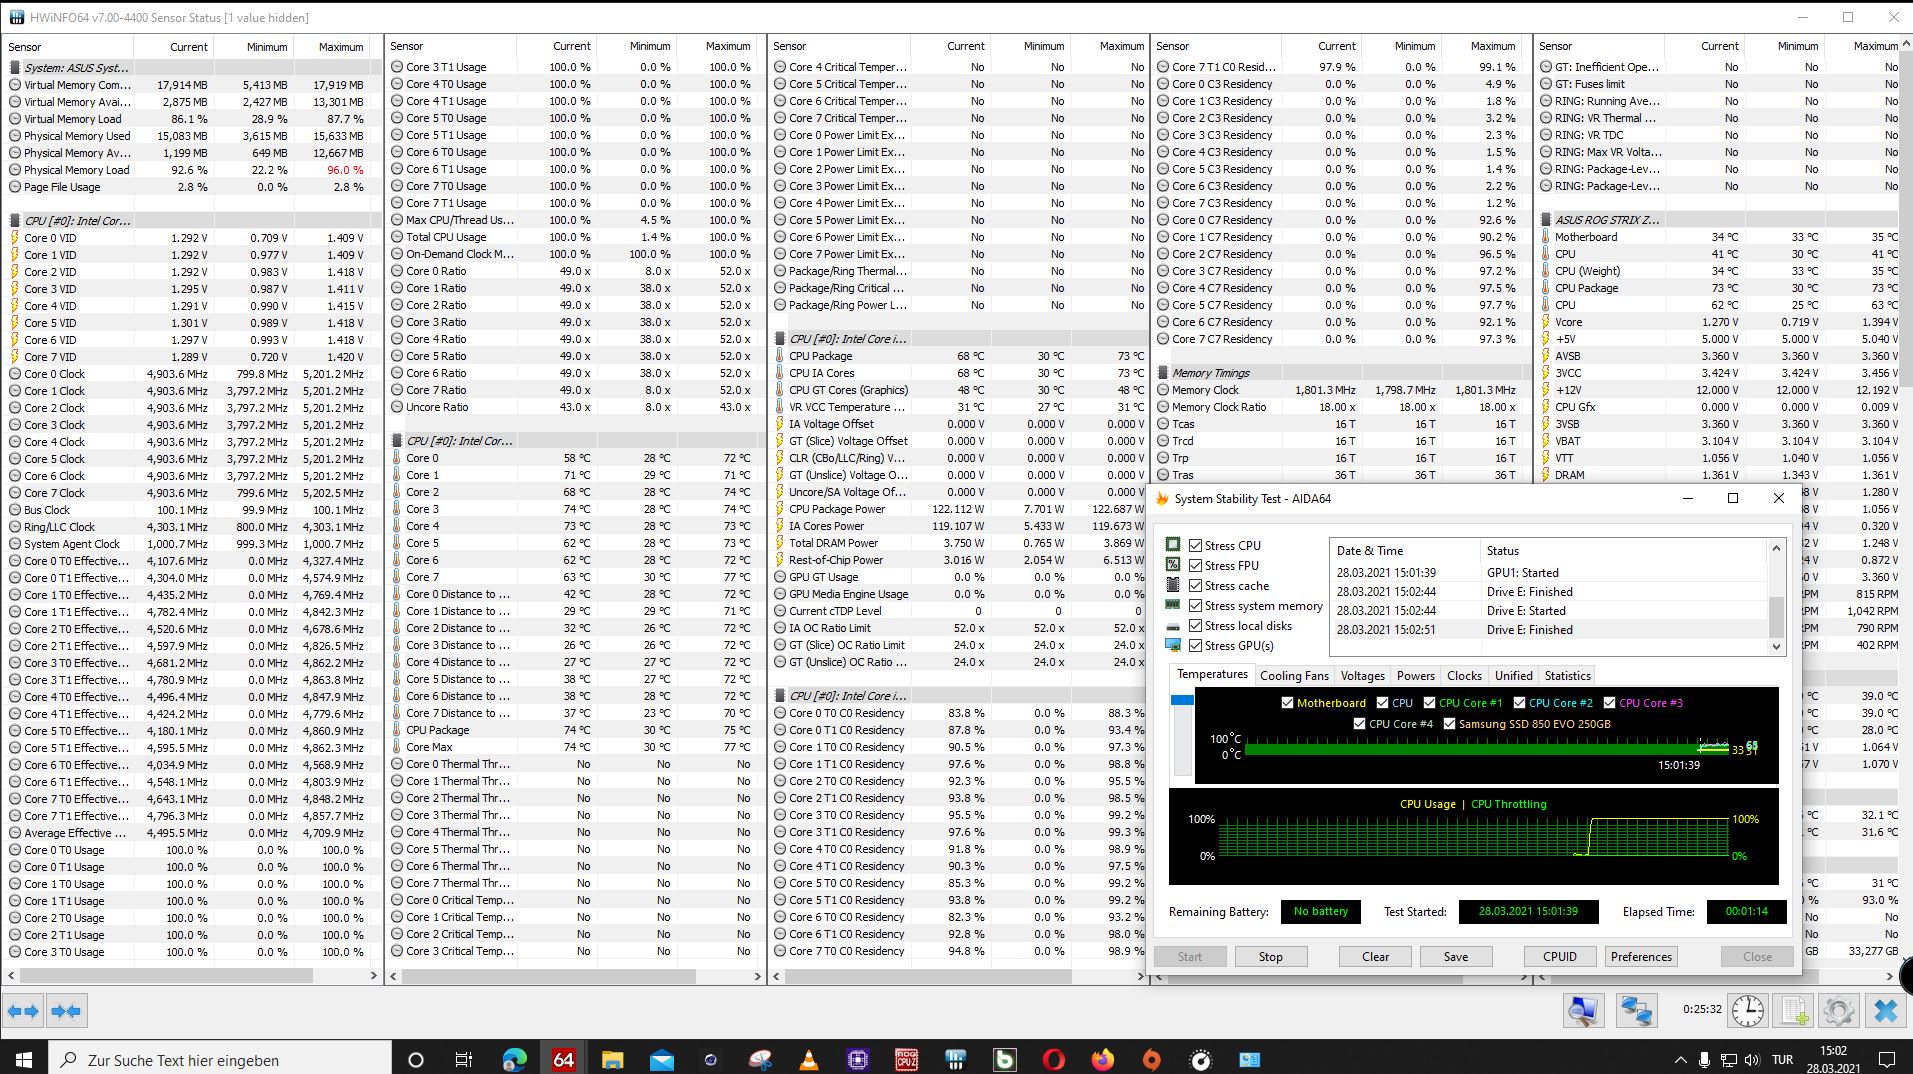The width and height of the screenshot is (1913, 1074).
Task: Hide the Motherboard temperature graph line
Action: 1287,702
